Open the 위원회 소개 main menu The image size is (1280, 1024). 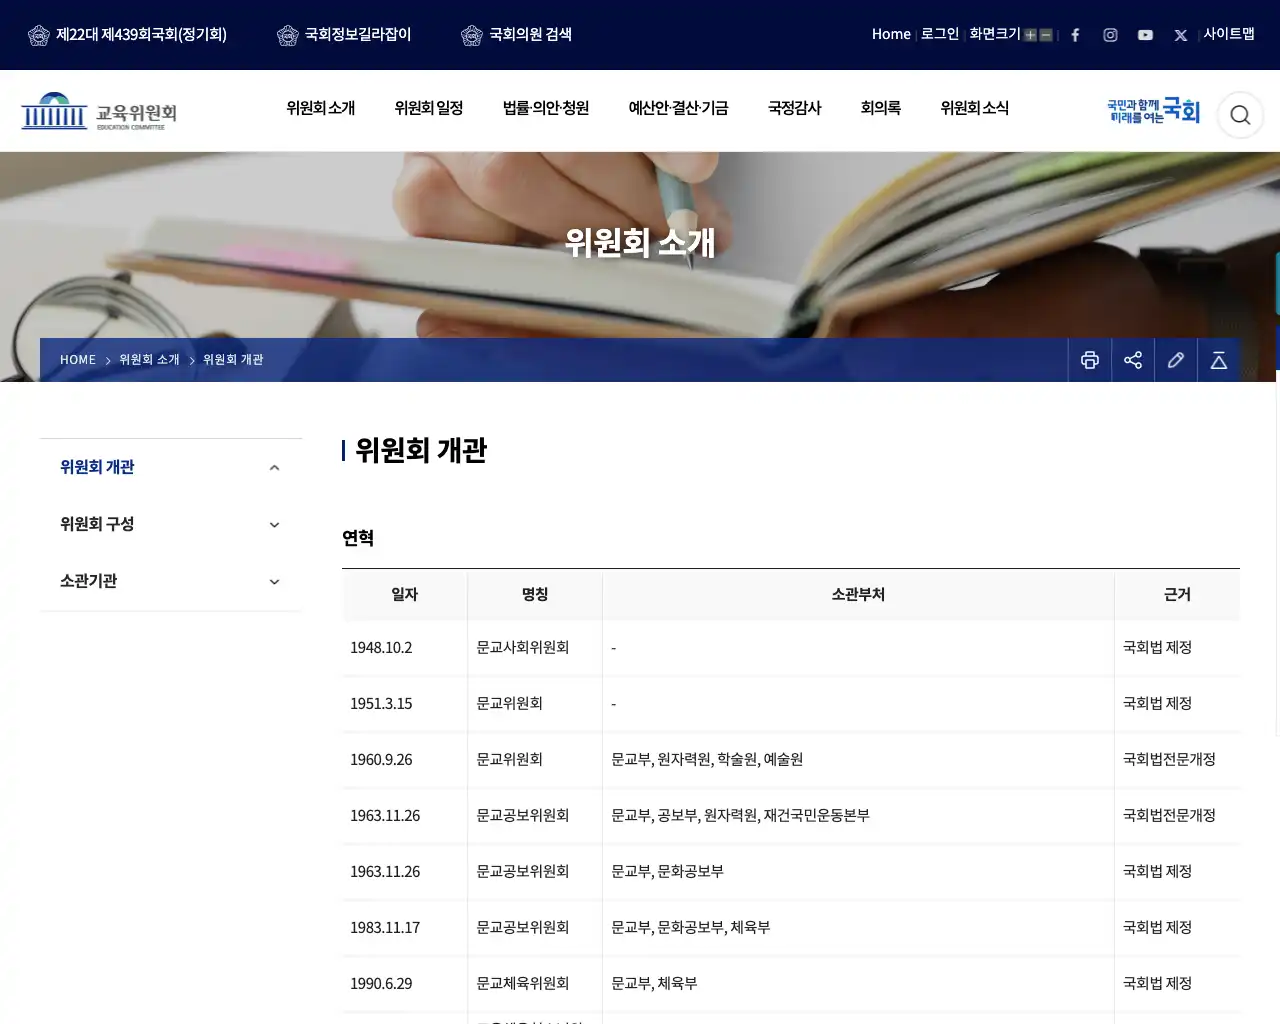pos(321,108)
